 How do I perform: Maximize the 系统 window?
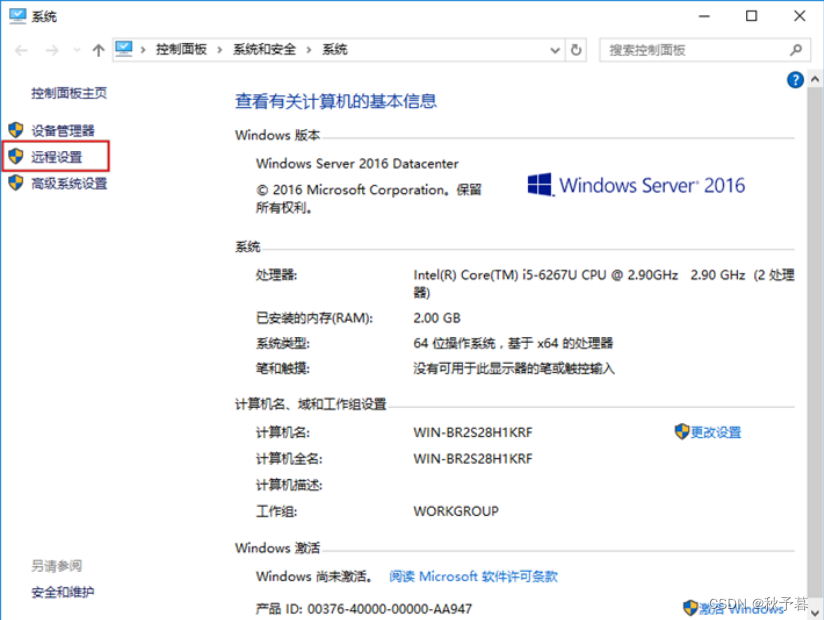(x=751, y=16)
